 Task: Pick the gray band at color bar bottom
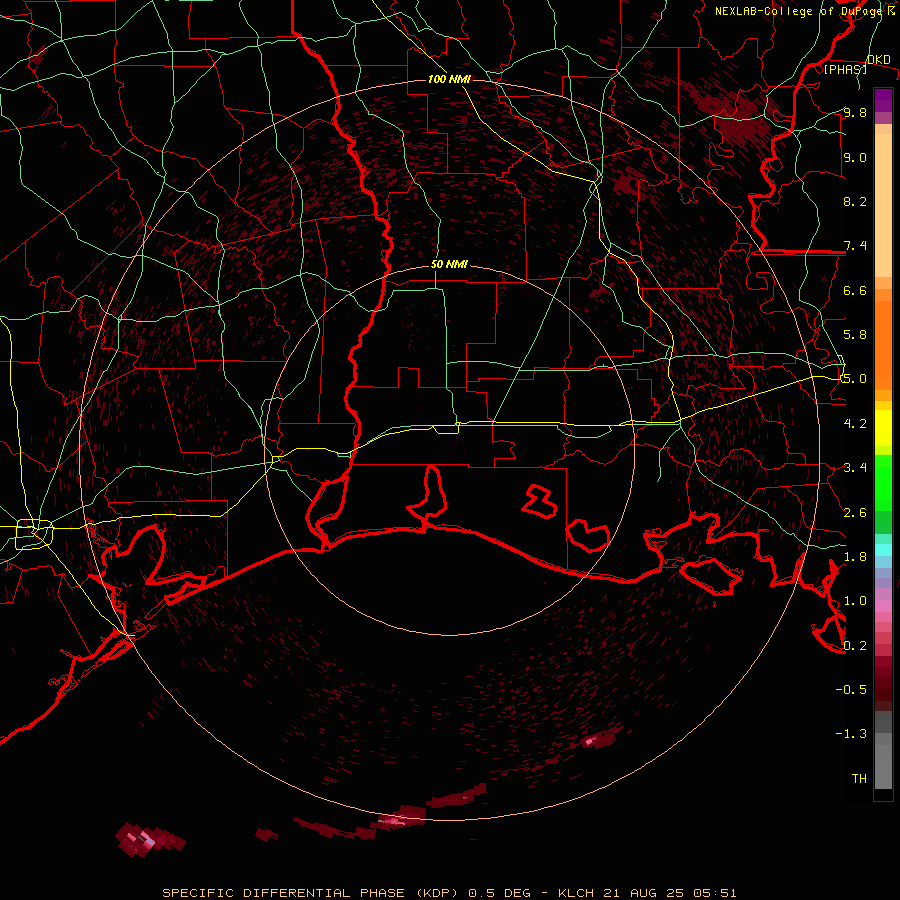coord(883,759)
